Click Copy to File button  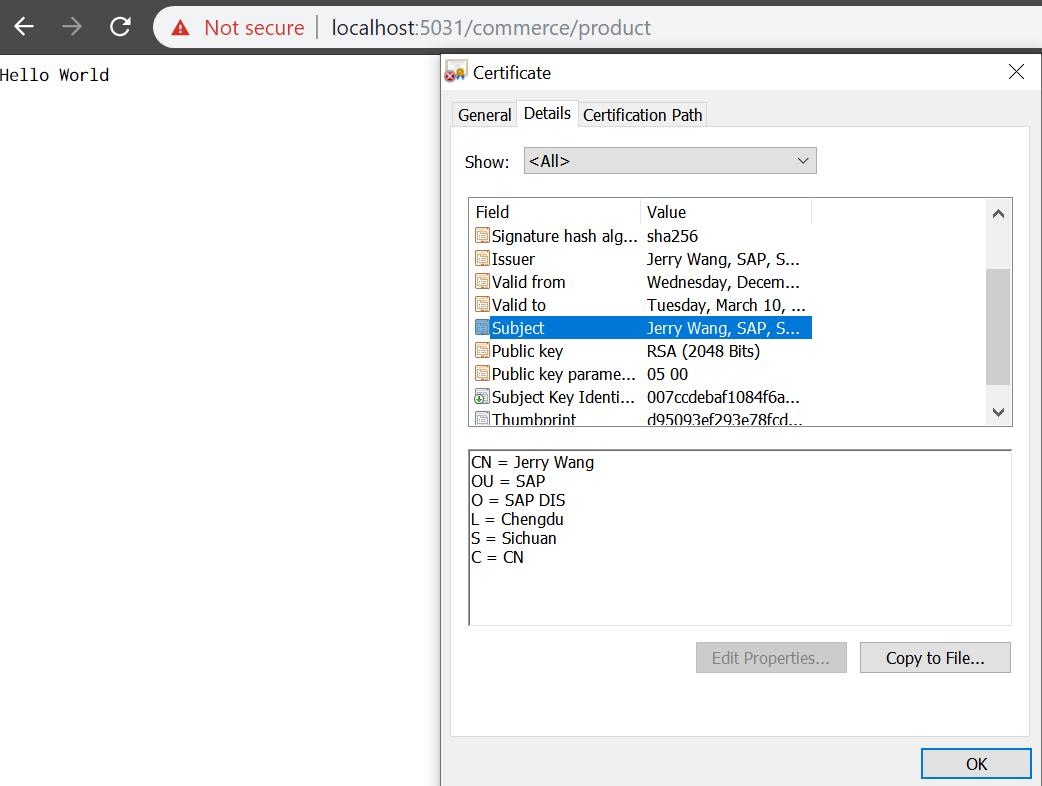coord(935,657)
